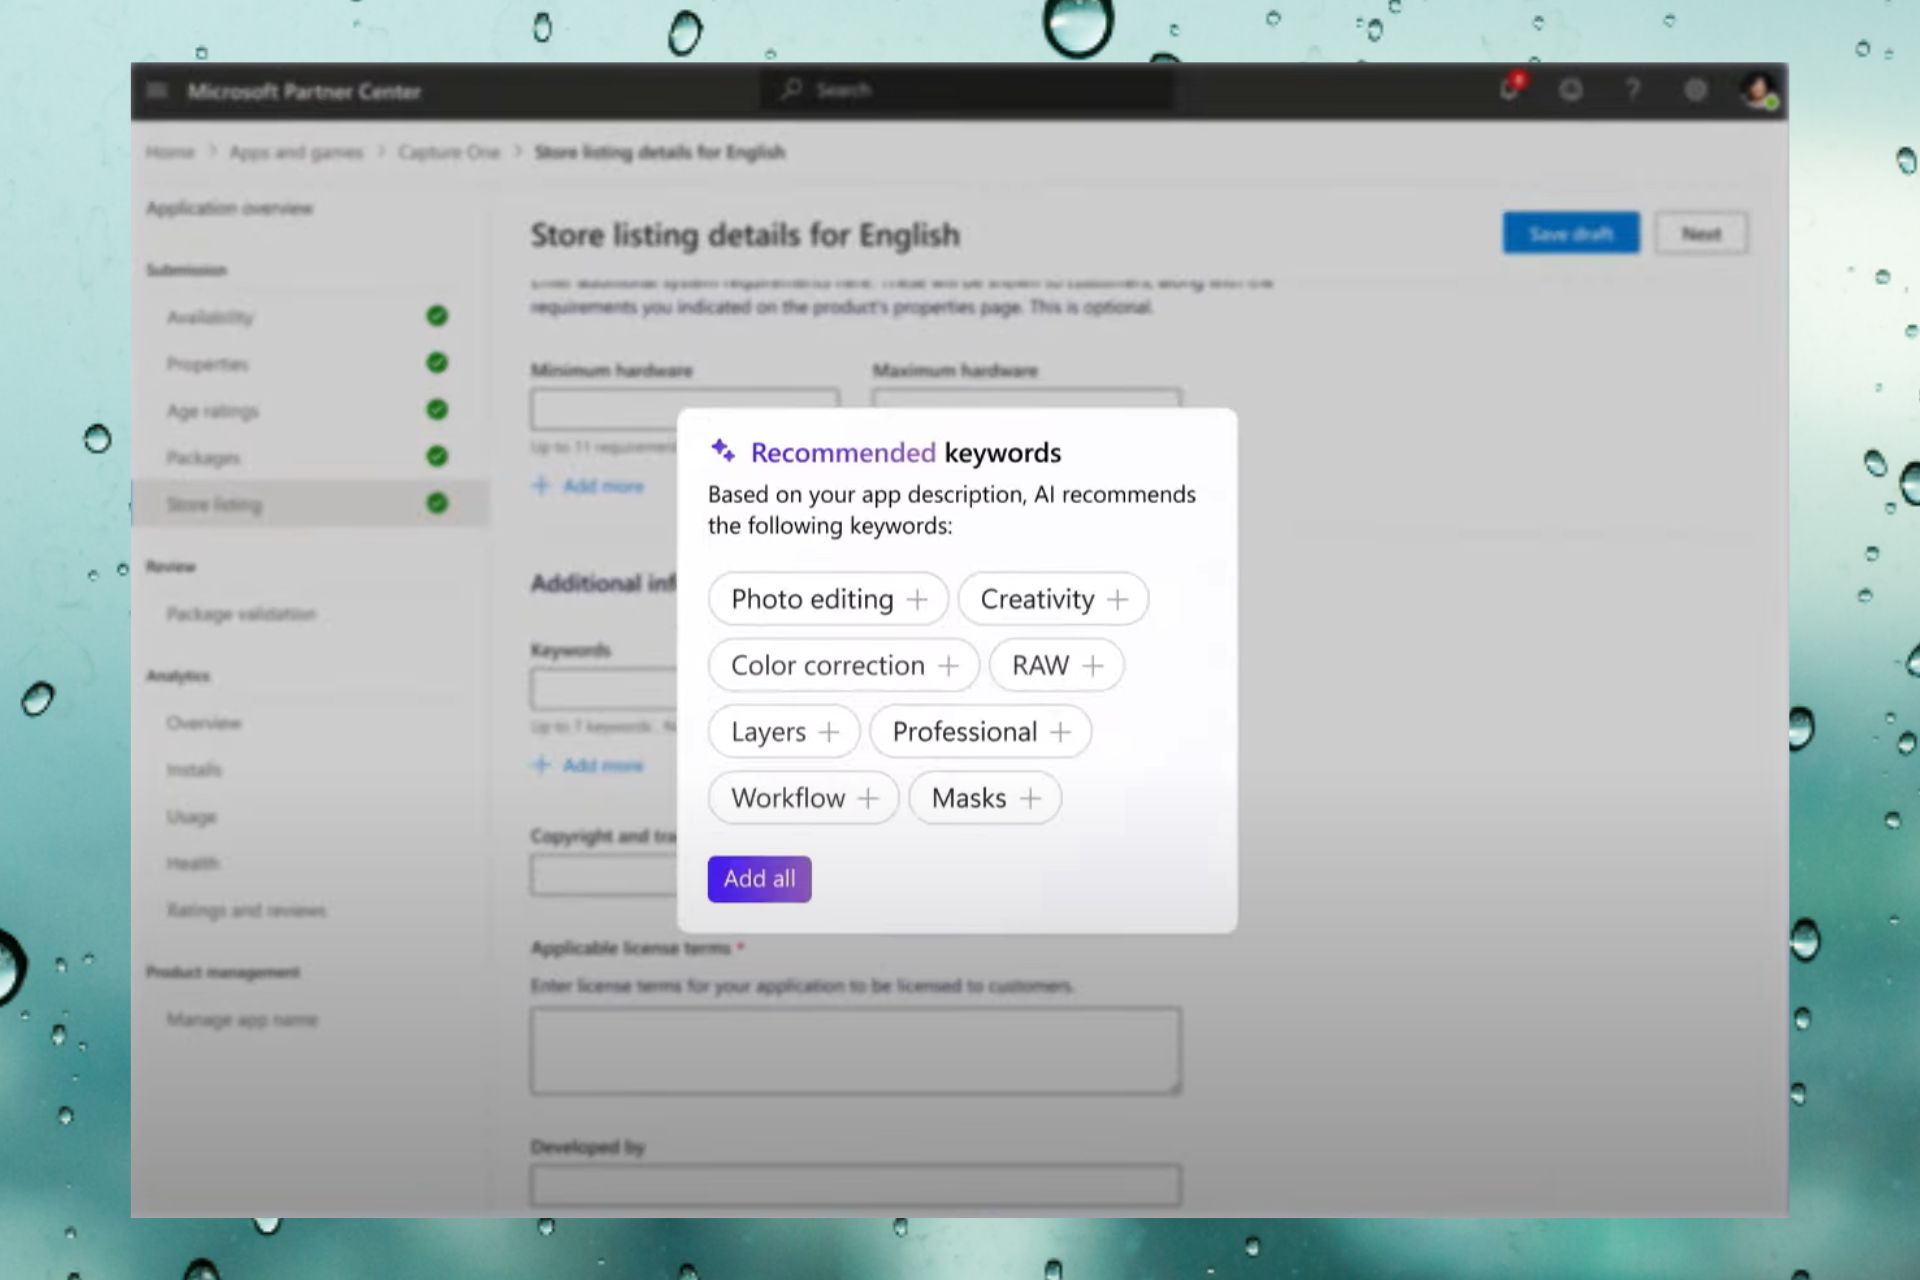Click the Add all button
The width and height of the screenshot is (1920, 1280).
(759, 879)
